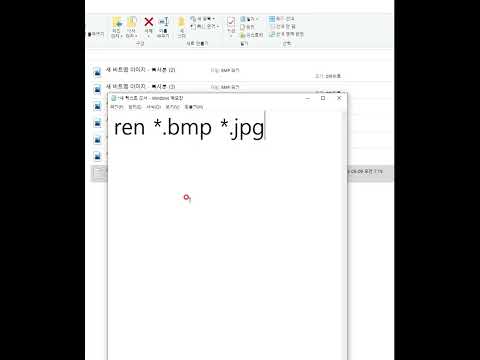480x360 pixels.
Task: Open the Notepad Help (도움말) menu
Action: pos(194,107)
